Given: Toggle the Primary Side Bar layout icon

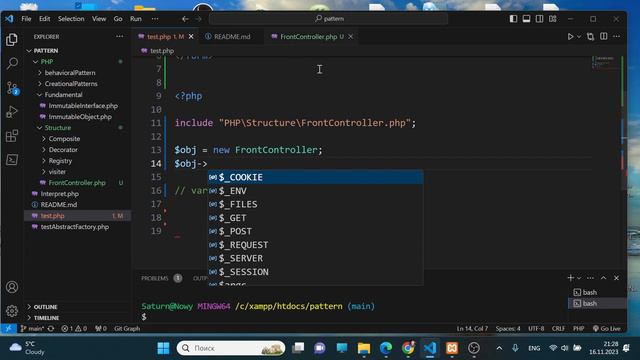Looking at the screenshot, I should click(x=513, y=19).
